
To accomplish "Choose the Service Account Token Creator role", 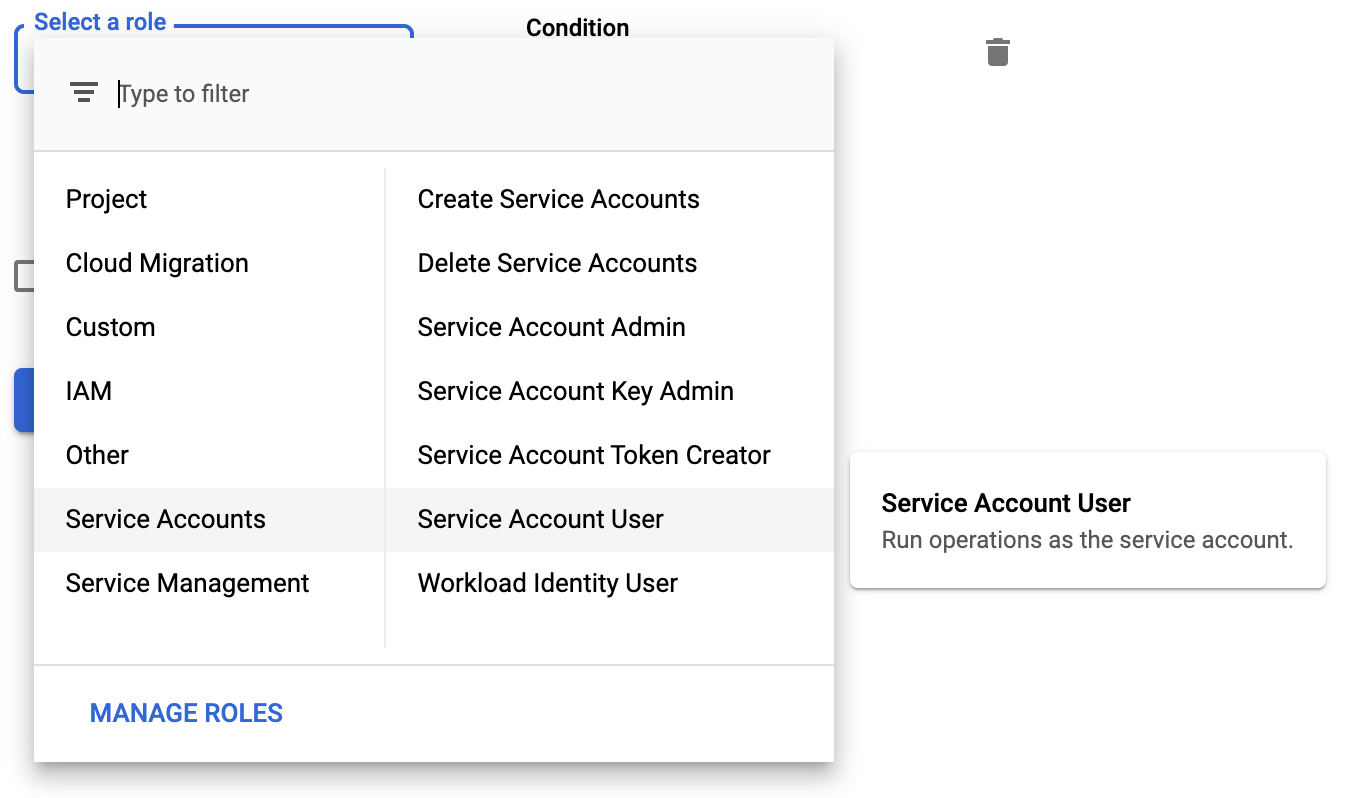I will coord(593,455).
